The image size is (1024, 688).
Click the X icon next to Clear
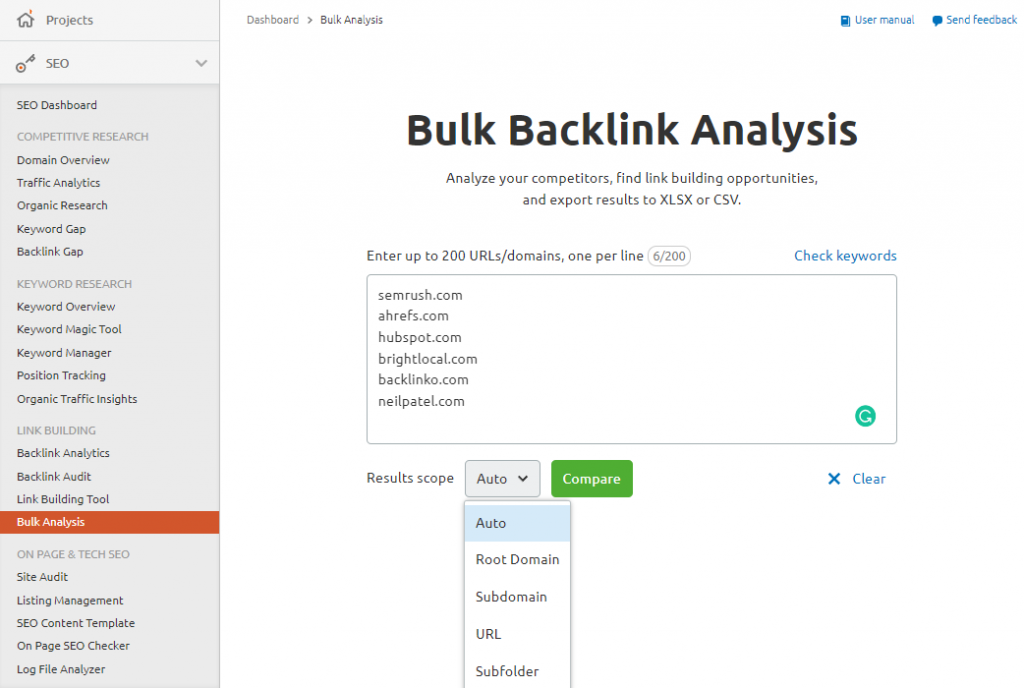coord(834,478)
